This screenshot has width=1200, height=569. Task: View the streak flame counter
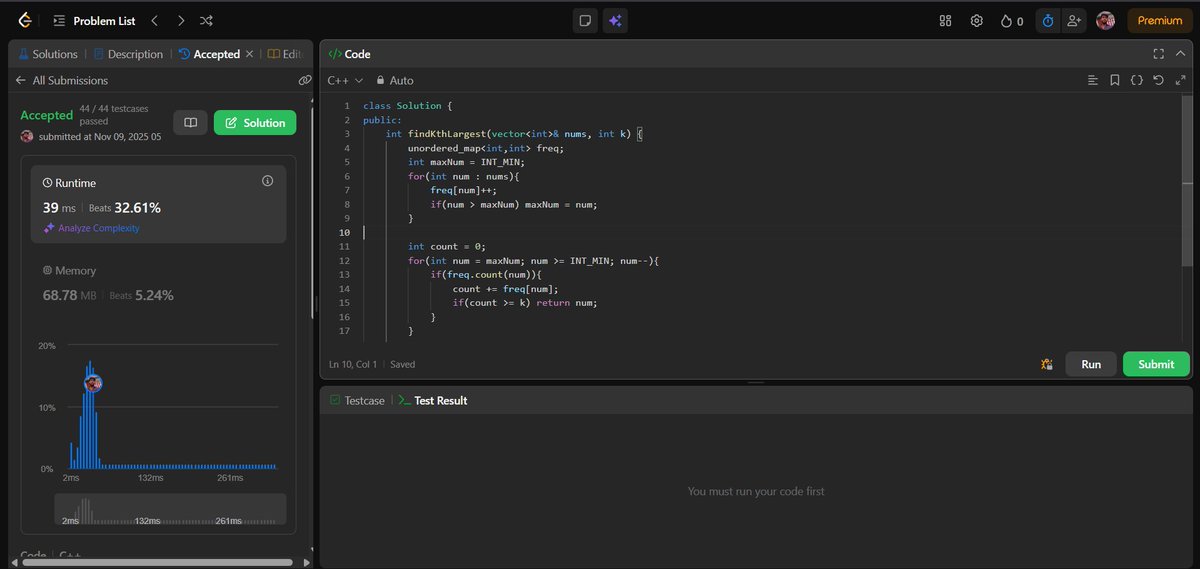point(1012,20)
